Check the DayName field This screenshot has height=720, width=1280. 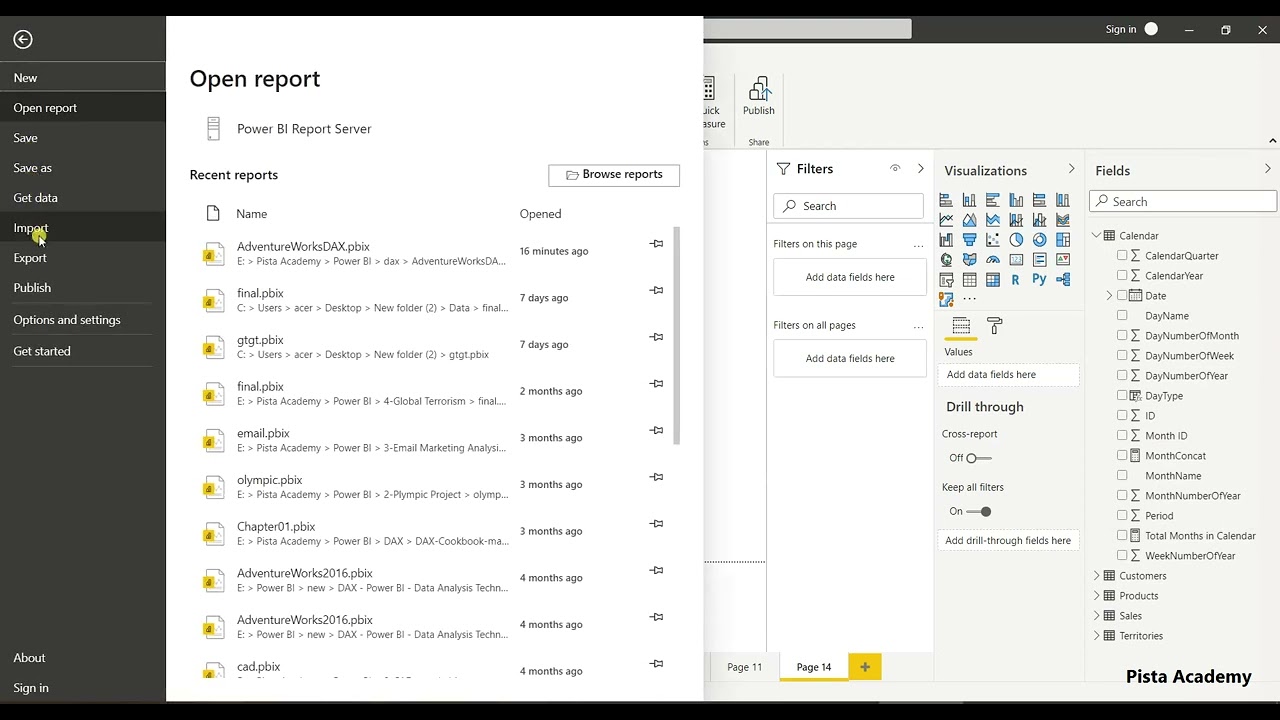[1122, 315]
